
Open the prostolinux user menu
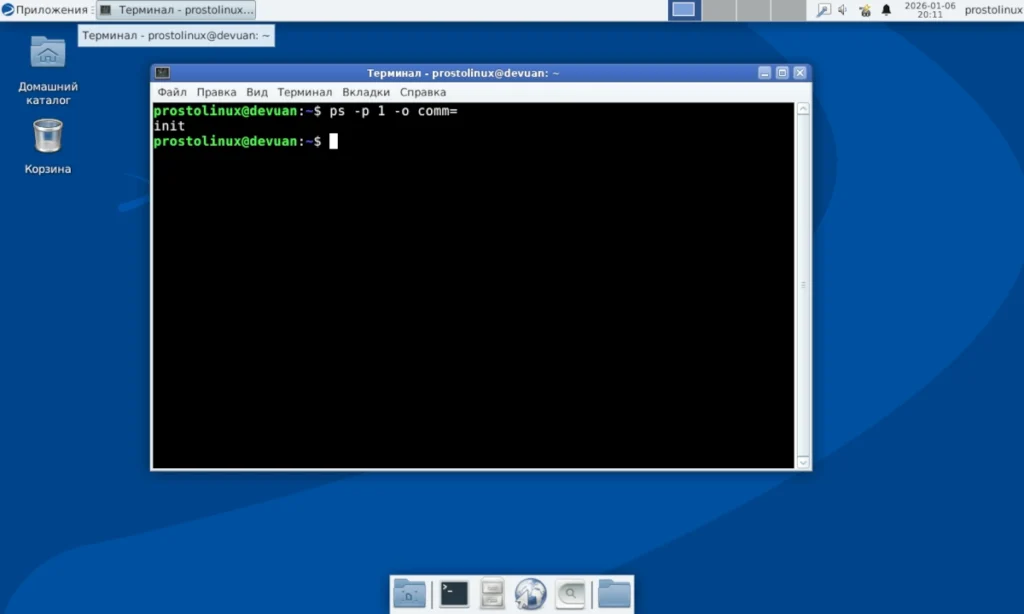tap(993, 10)
